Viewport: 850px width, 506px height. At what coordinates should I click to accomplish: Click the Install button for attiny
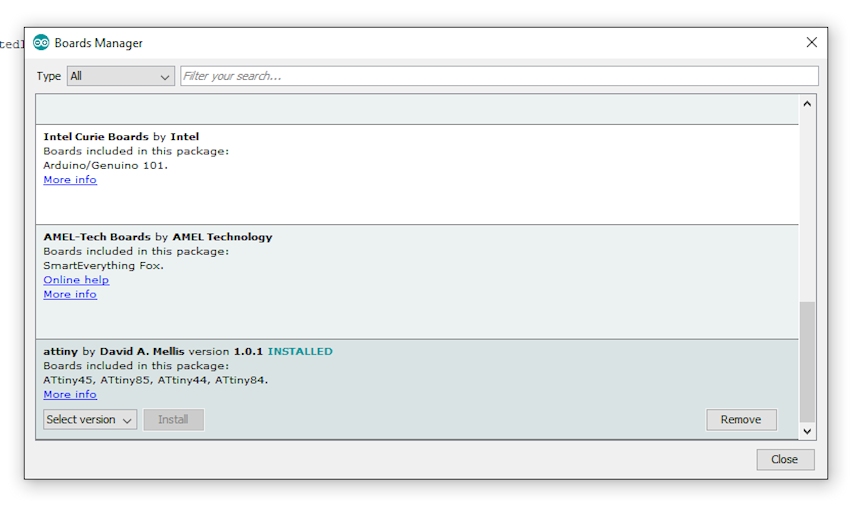[x=173, y=420]
